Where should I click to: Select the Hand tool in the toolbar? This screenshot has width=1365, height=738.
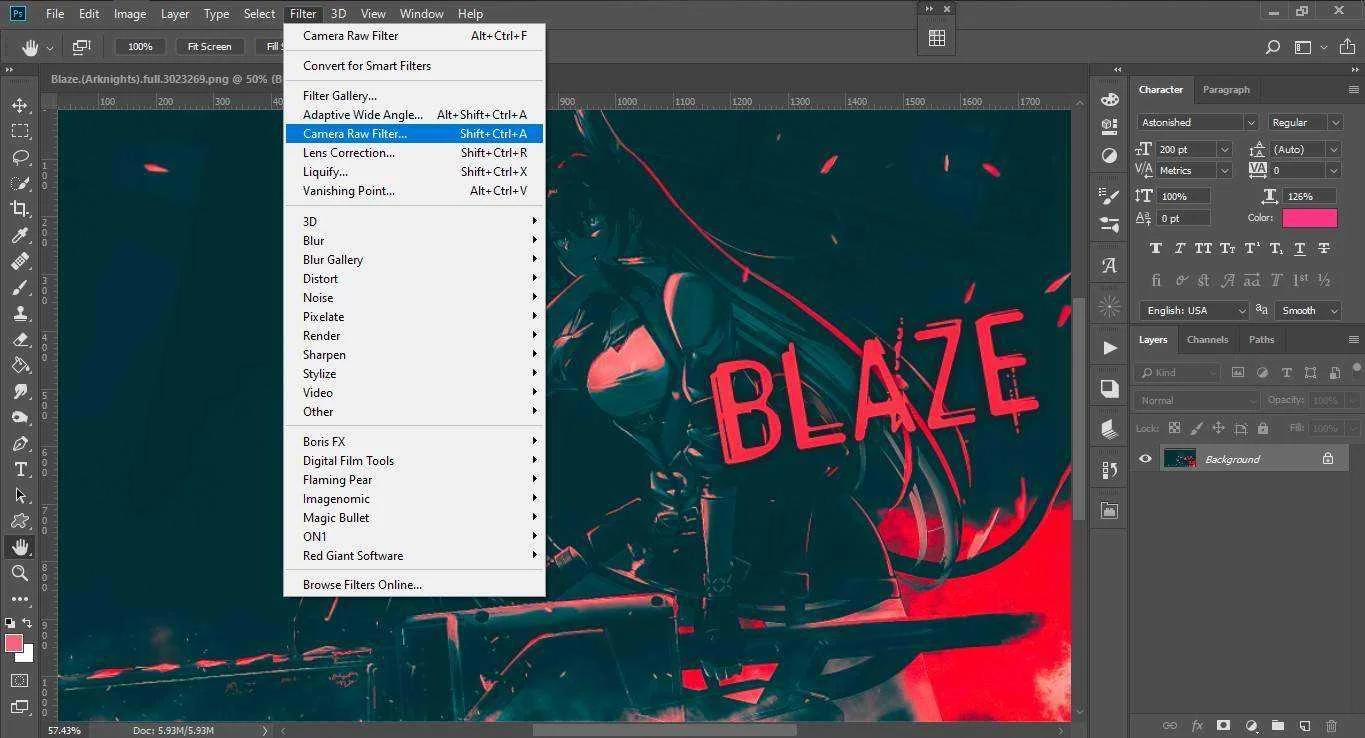point(20,547)
